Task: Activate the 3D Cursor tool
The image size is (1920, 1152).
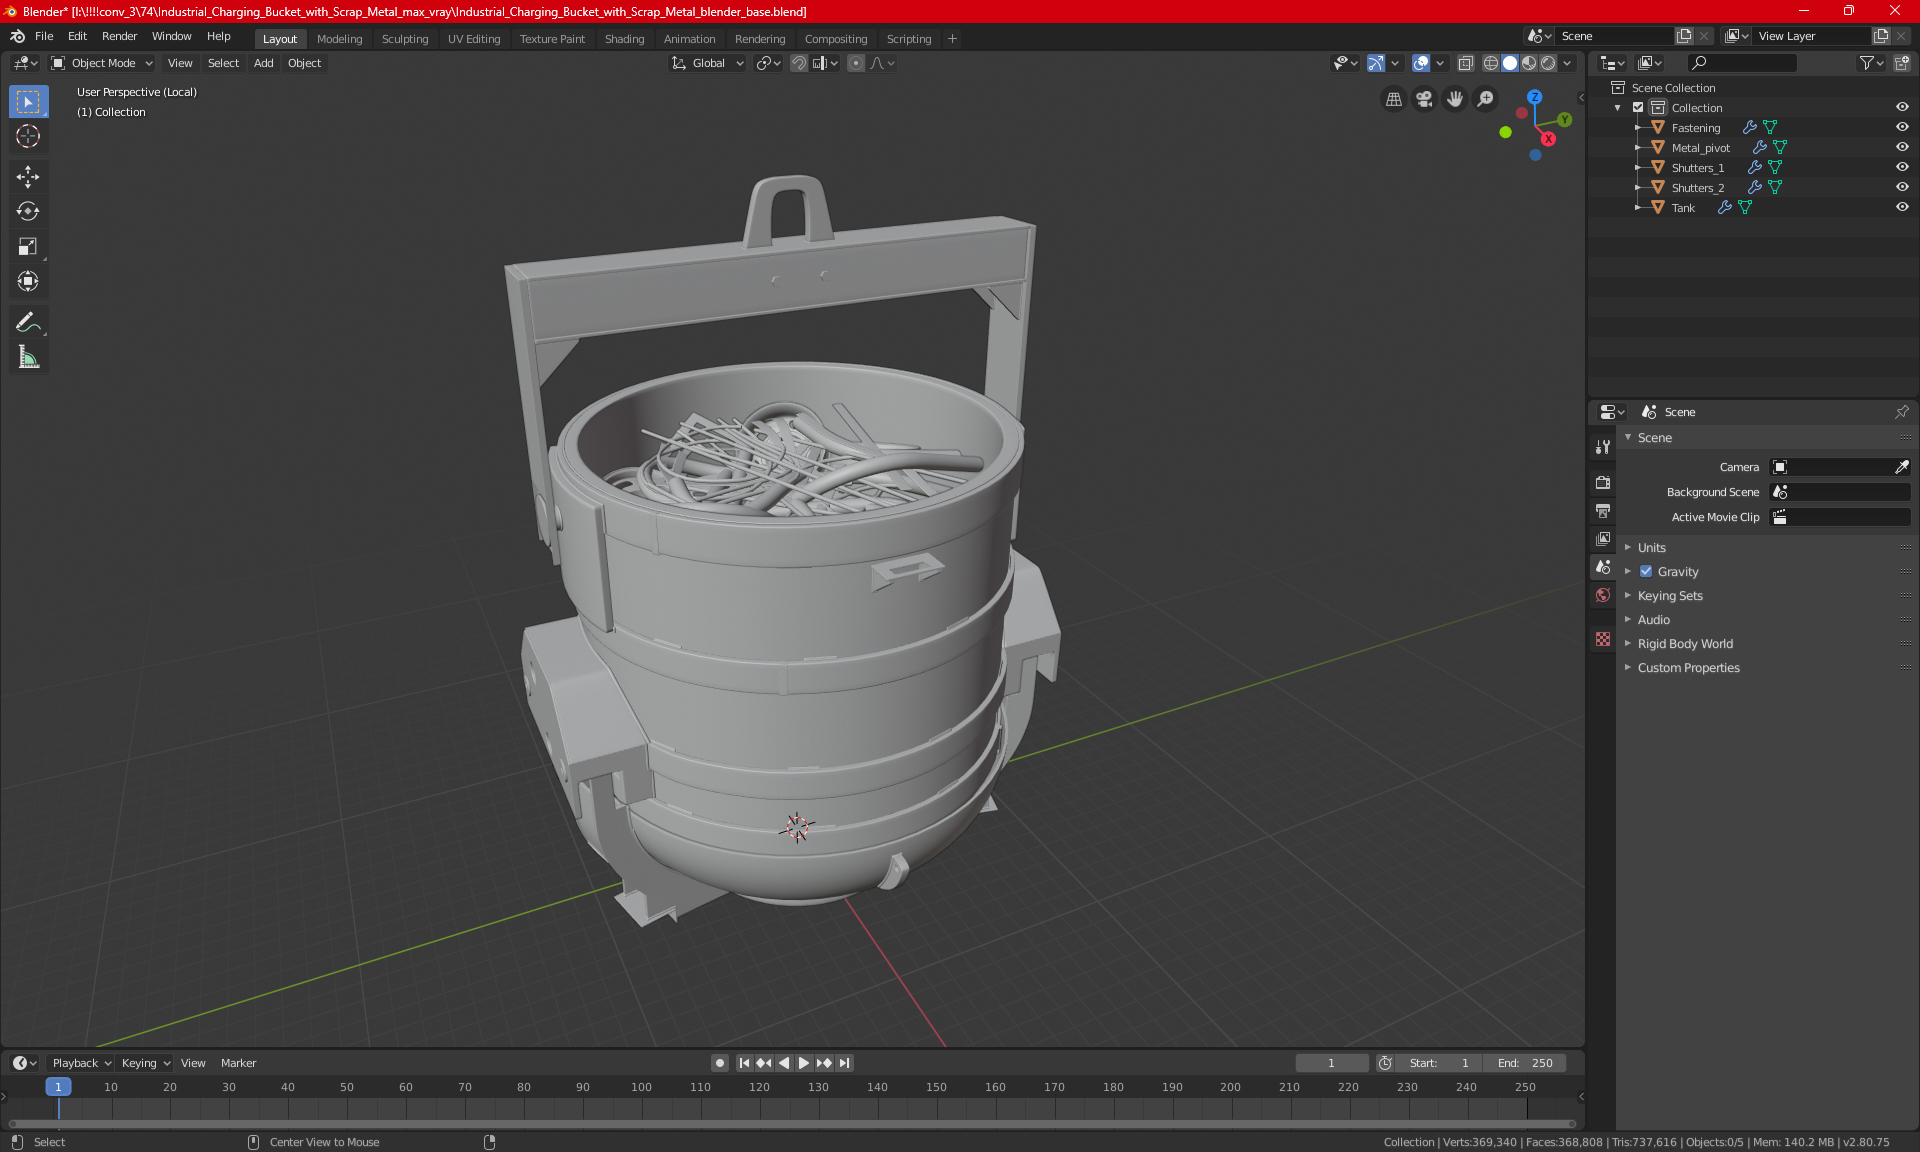Action: click(28, 137)
